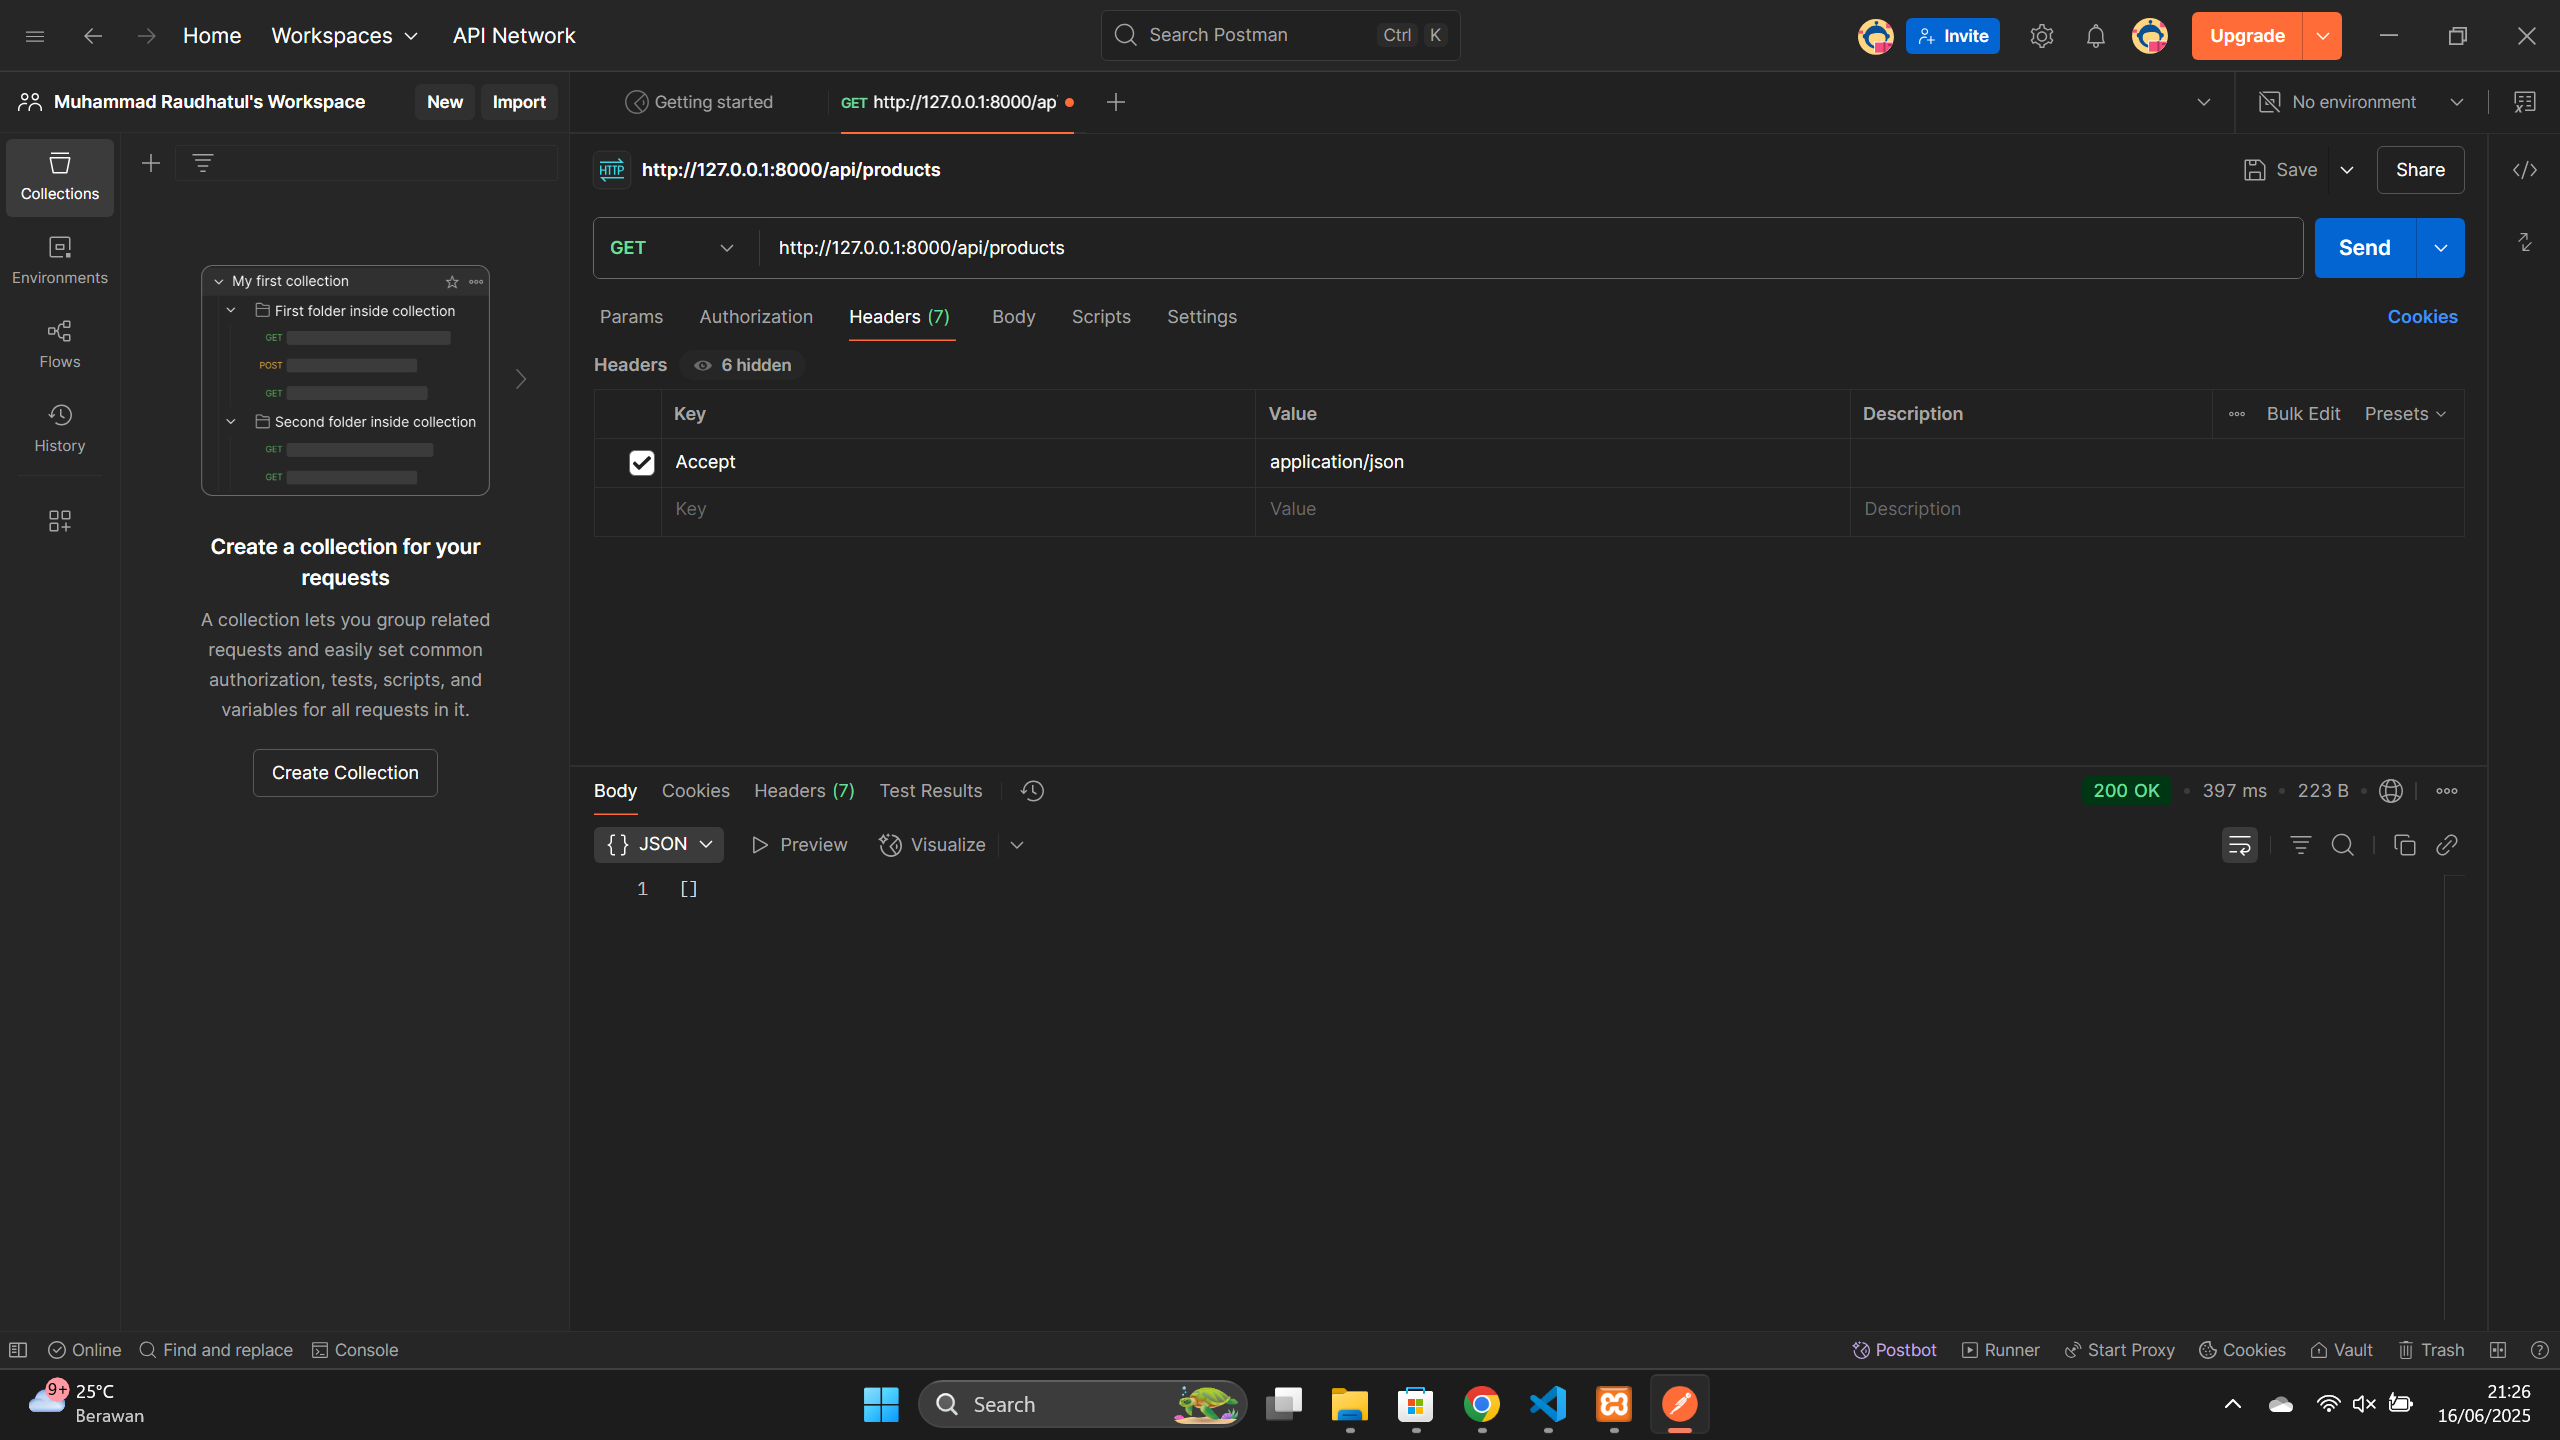Switch to the Authorization tab
Screen dimensions: 2560x1440
coord(756,317)
